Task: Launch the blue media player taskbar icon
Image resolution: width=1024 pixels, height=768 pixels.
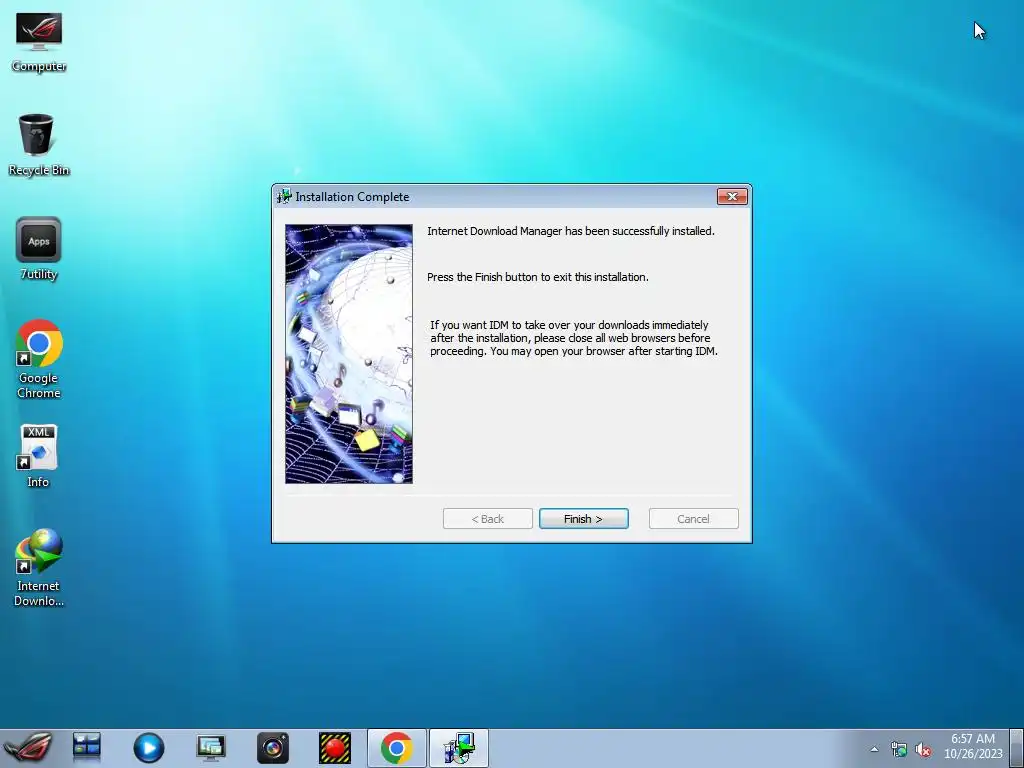Action: 148,748
